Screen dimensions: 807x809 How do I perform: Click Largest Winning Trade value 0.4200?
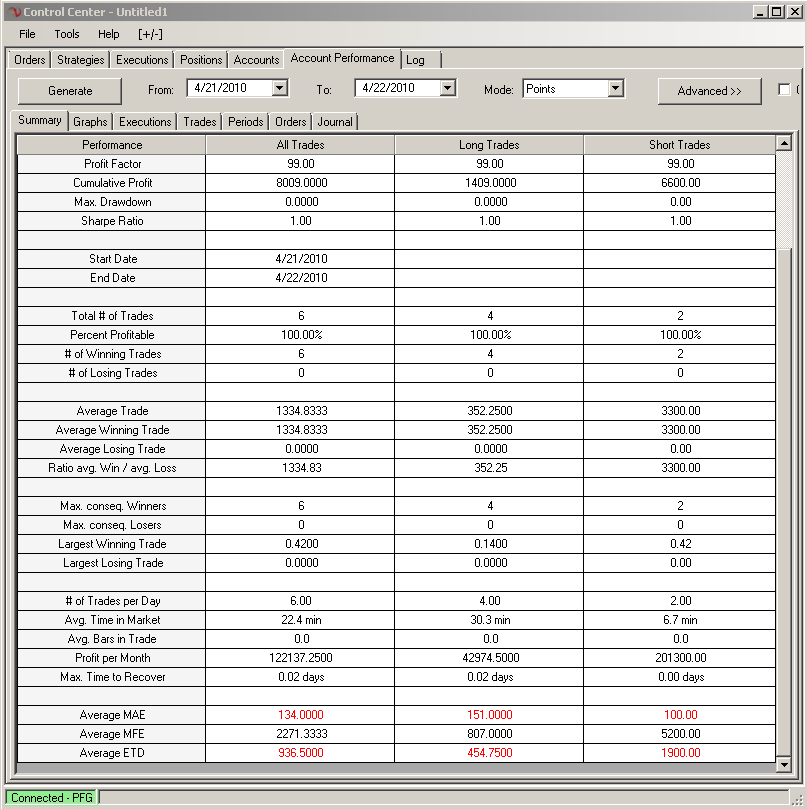point(301,544)
